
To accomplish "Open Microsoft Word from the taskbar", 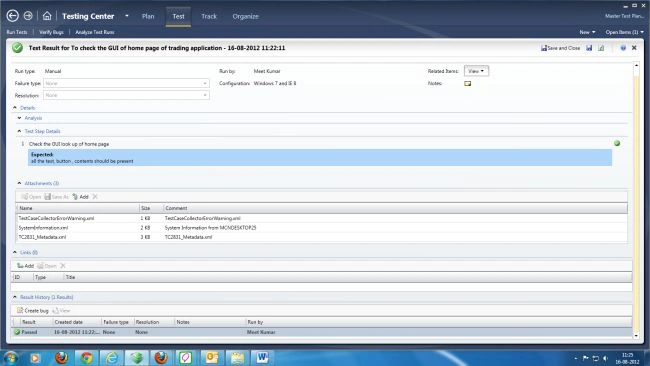I will (x=262, y=357).
